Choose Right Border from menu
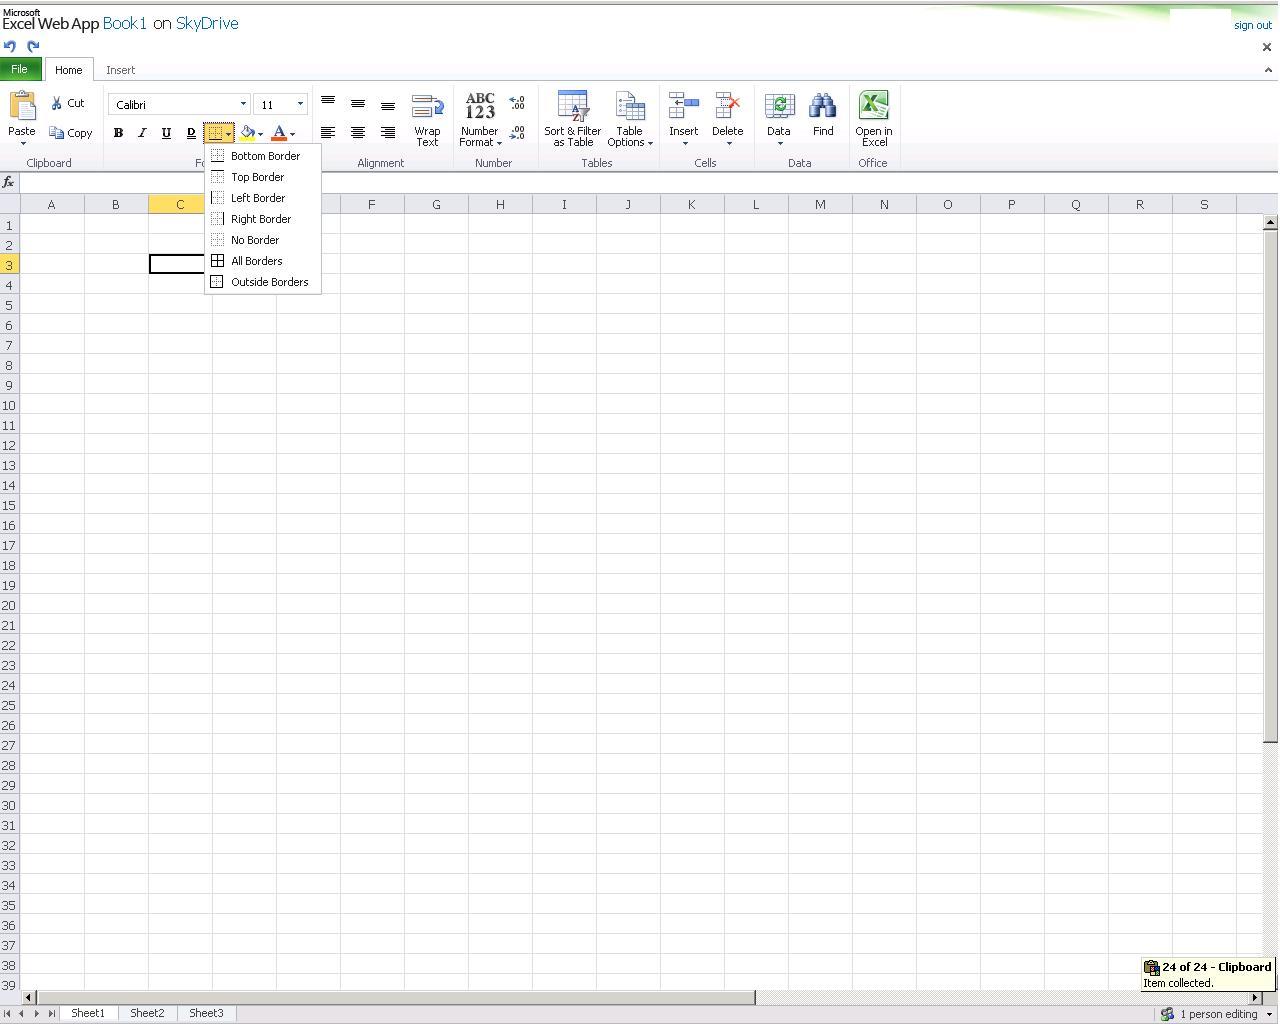Screen dimensions: 1280x1024 (263, 219)
